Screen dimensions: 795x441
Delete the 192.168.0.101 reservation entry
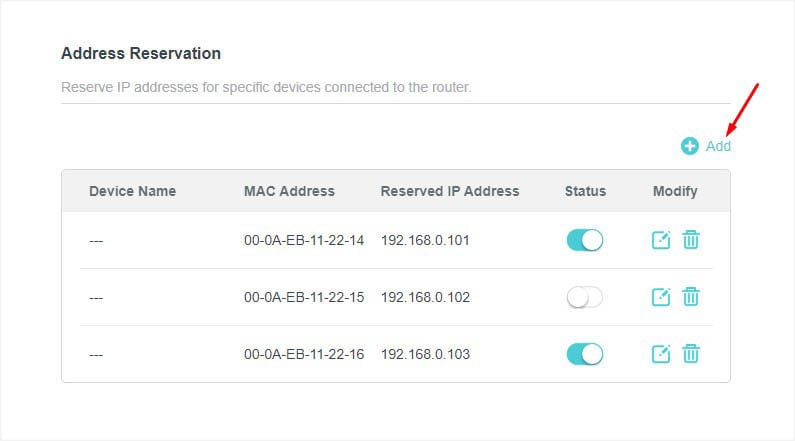[691, 240]
